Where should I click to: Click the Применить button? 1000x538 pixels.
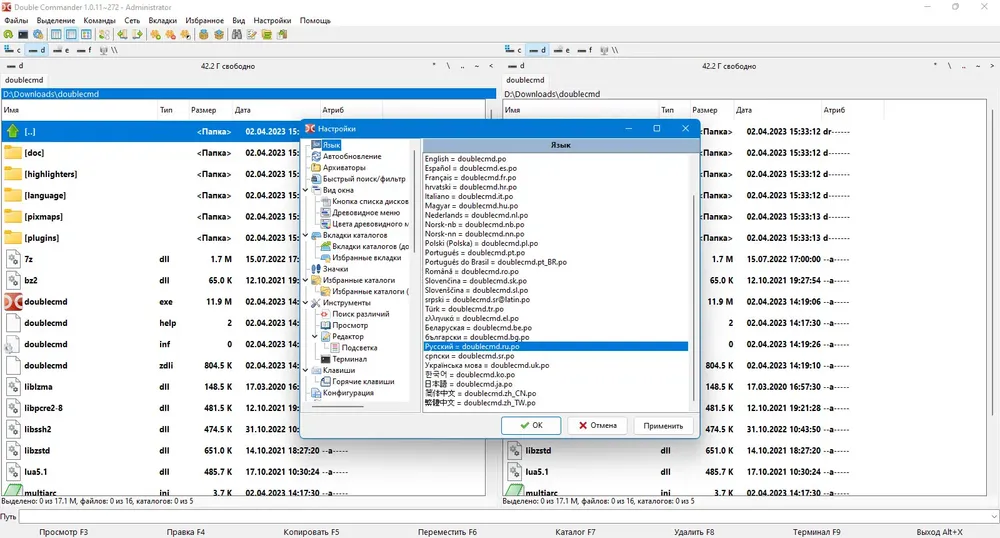[663, 426]
